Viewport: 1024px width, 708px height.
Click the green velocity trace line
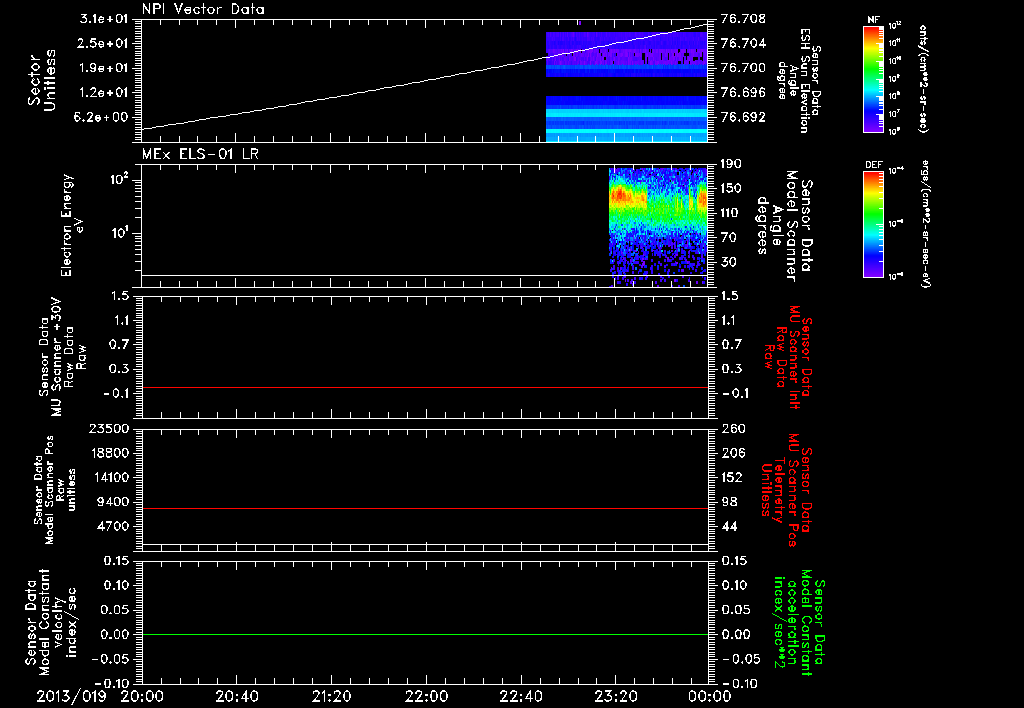(425, 634)
